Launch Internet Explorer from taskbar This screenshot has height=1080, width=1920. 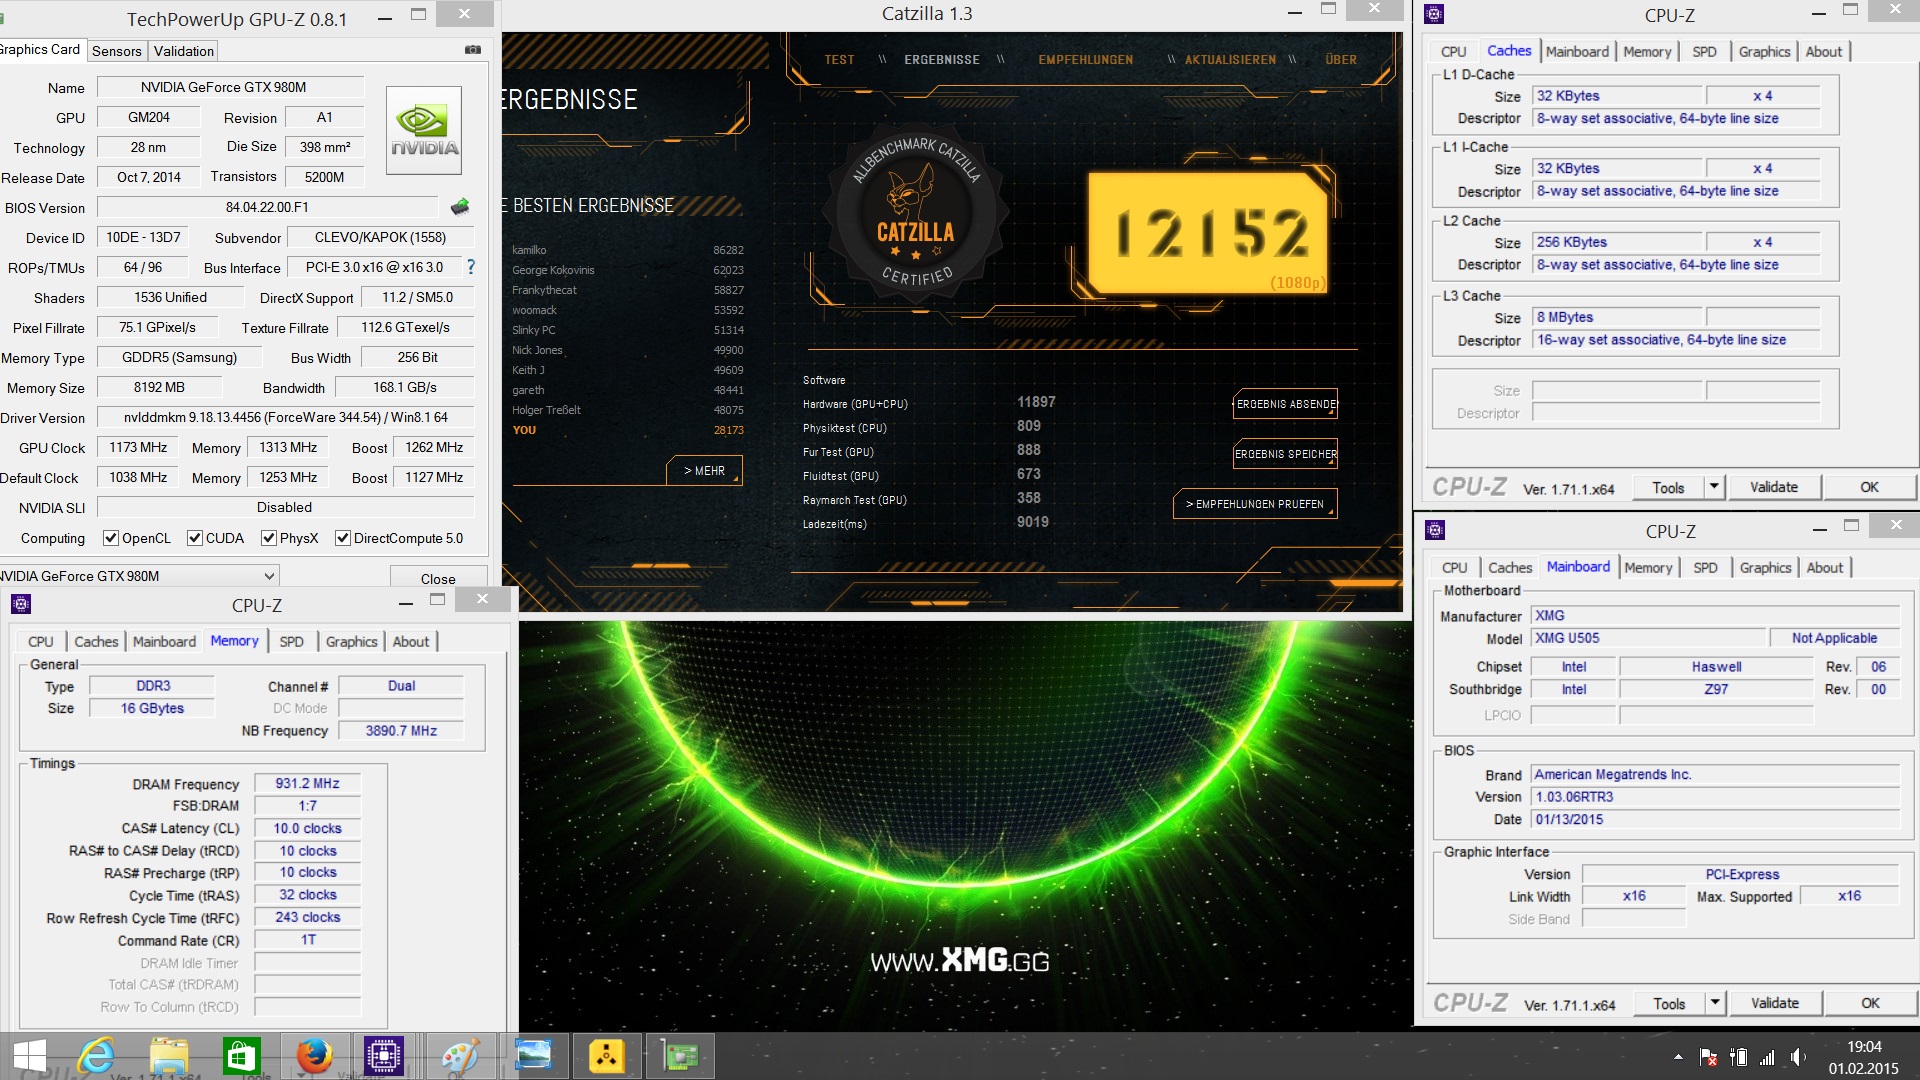[97, 1056]
